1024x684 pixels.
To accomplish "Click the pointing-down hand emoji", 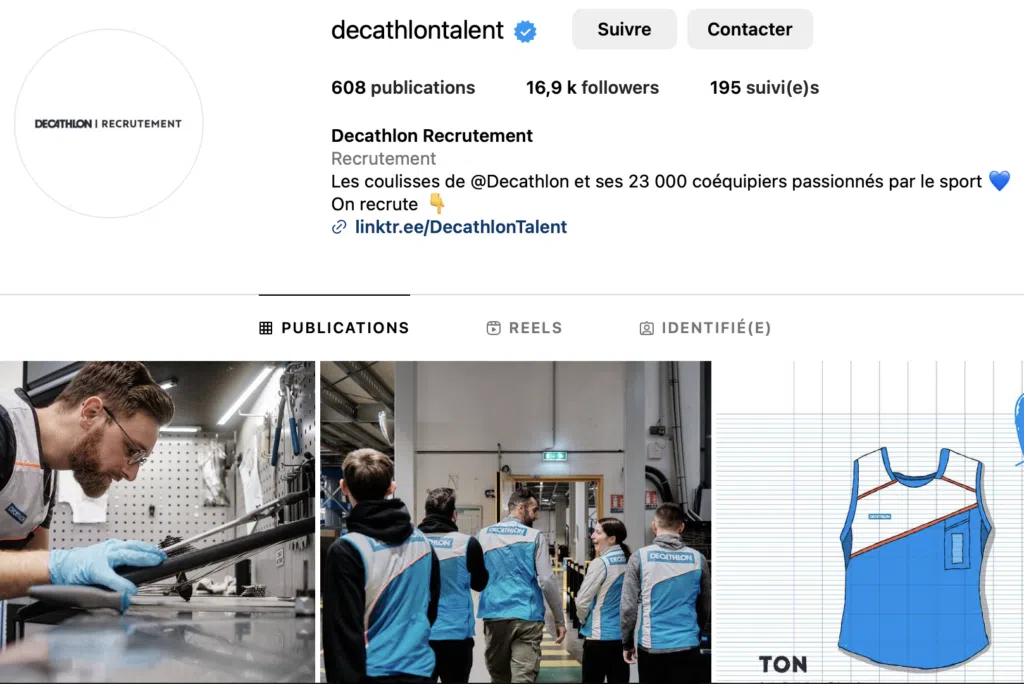I will tap(437, 204).
